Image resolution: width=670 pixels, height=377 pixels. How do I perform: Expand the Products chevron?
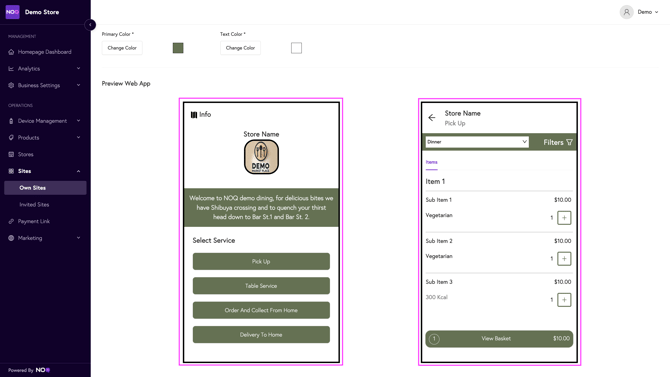(x=78, y=138)
